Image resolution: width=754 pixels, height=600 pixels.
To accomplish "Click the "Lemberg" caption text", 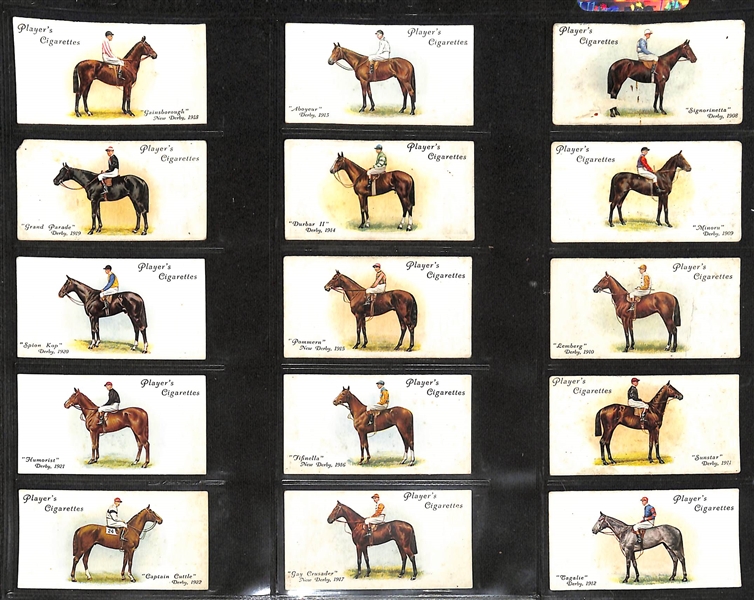I will [570, 346].
